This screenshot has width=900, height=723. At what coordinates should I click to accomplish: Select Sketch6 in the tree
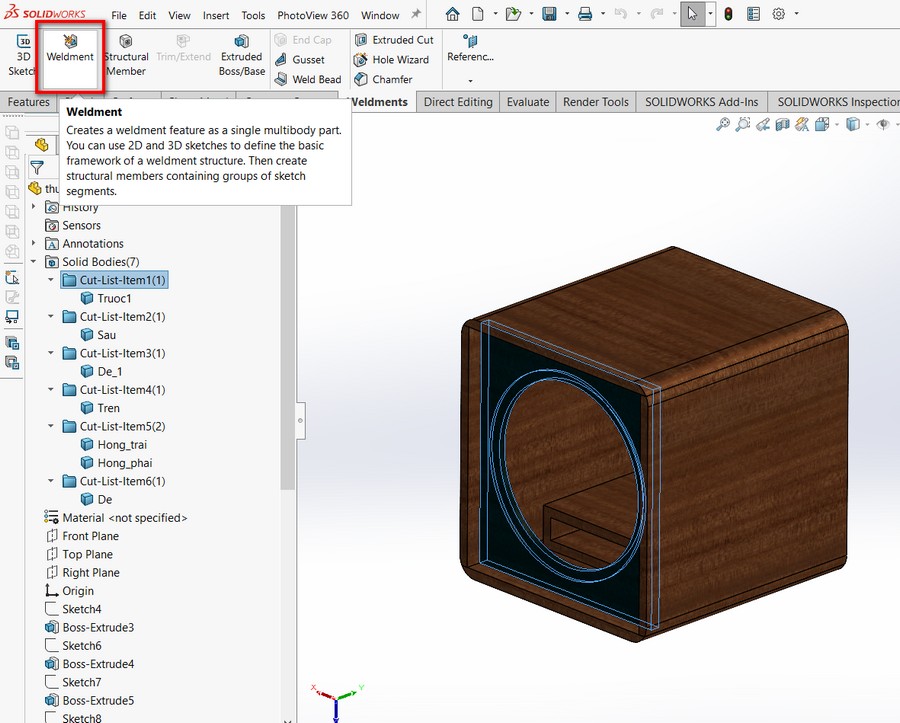tap(73, 646)
